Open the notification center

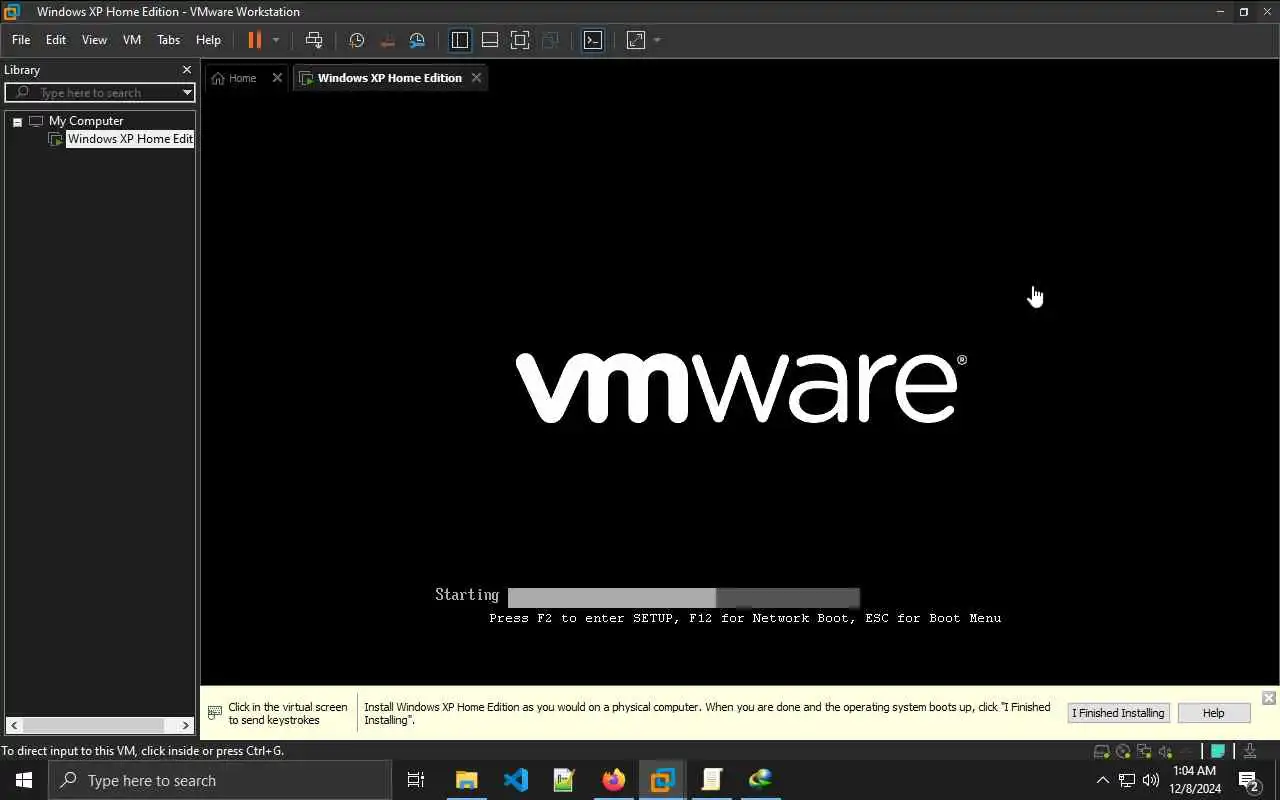(1249, 780)
